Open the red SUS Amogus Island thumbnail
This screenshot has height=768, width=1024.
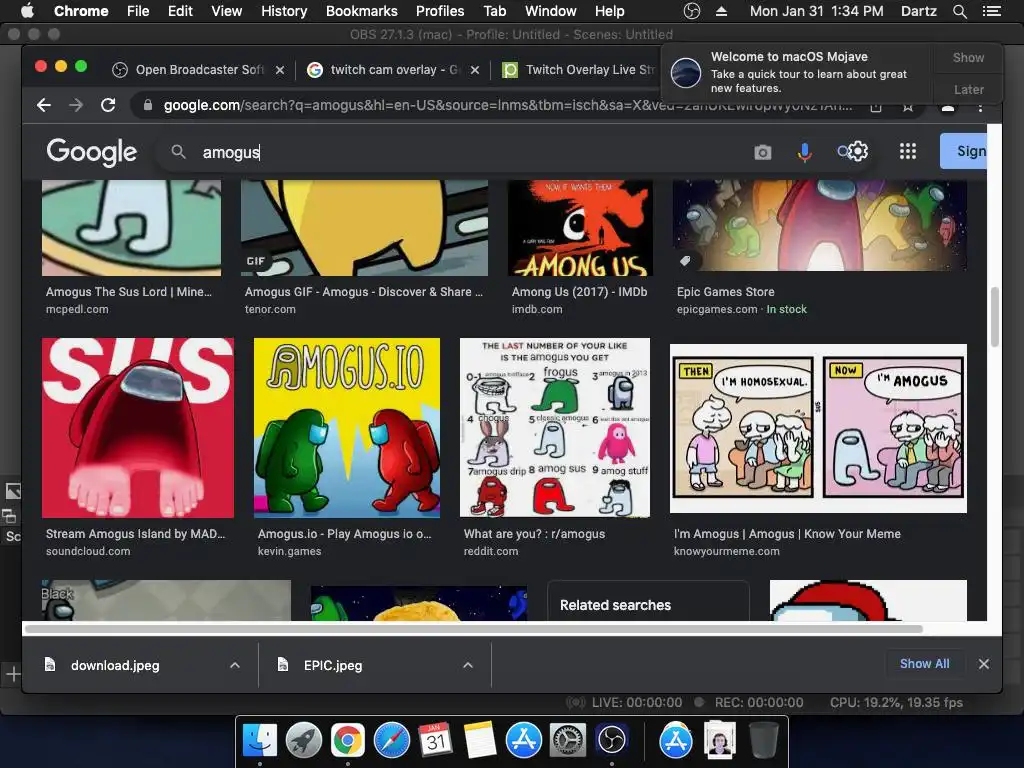click(138, 428)
